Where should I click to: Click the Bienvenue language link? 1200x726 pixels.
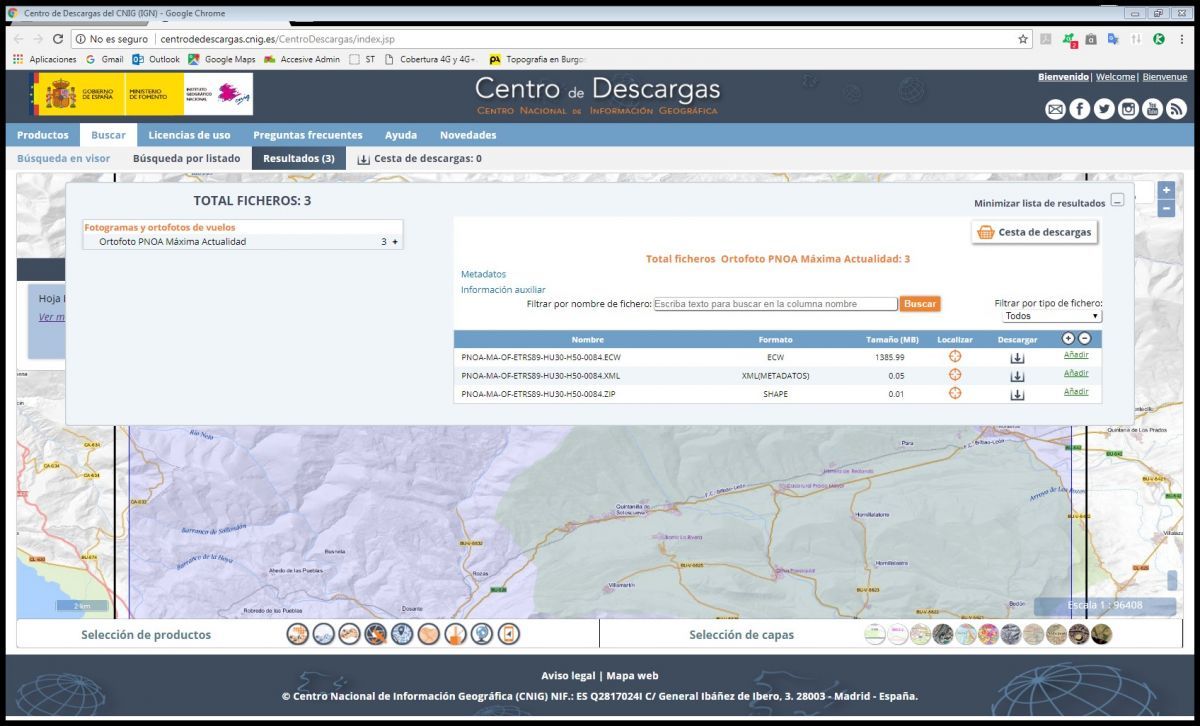click(x=1164, y=77)
